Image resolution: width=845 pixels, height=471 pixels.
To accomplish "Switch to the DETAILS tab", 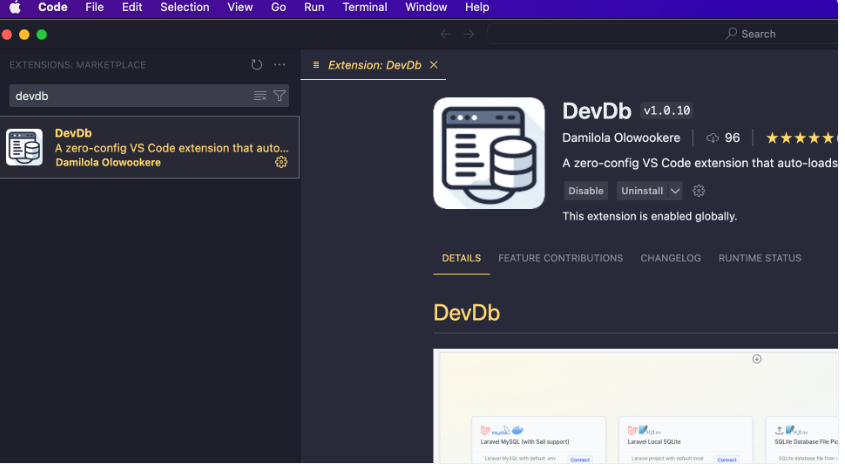I will pyautogui.click(x=461, y=258).
